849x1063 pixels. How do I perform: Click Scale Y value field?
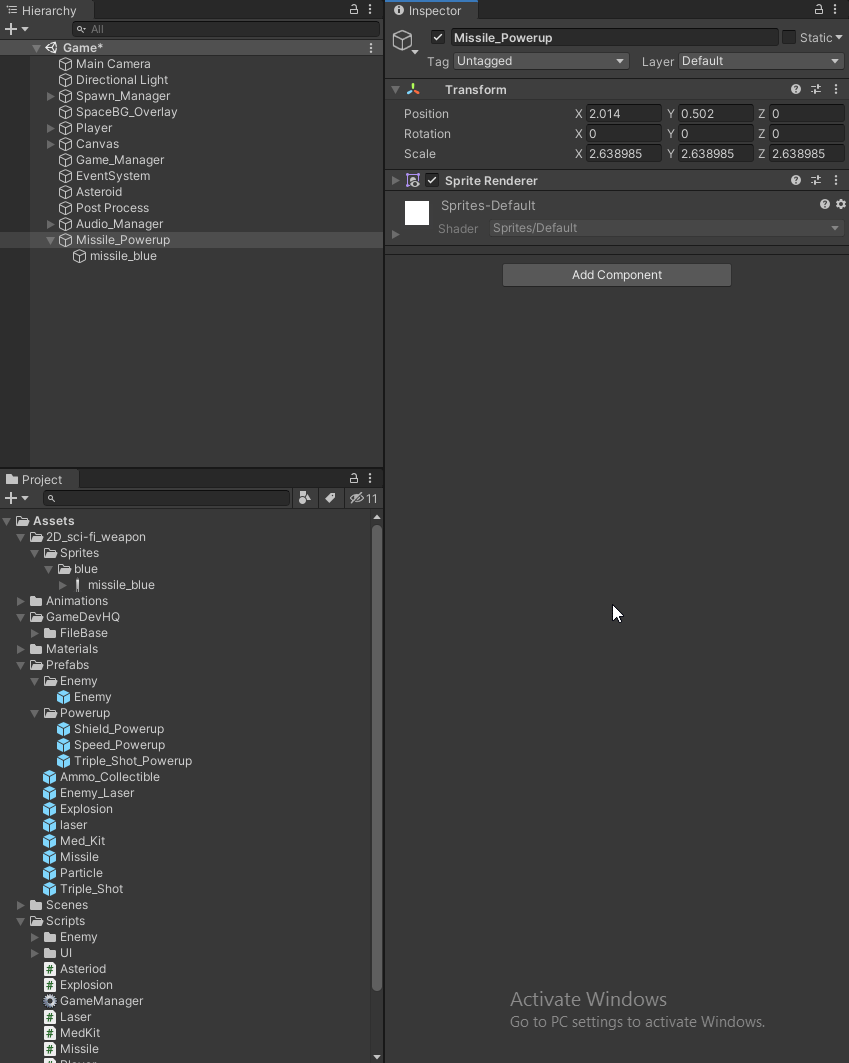(x=715, y=154)
